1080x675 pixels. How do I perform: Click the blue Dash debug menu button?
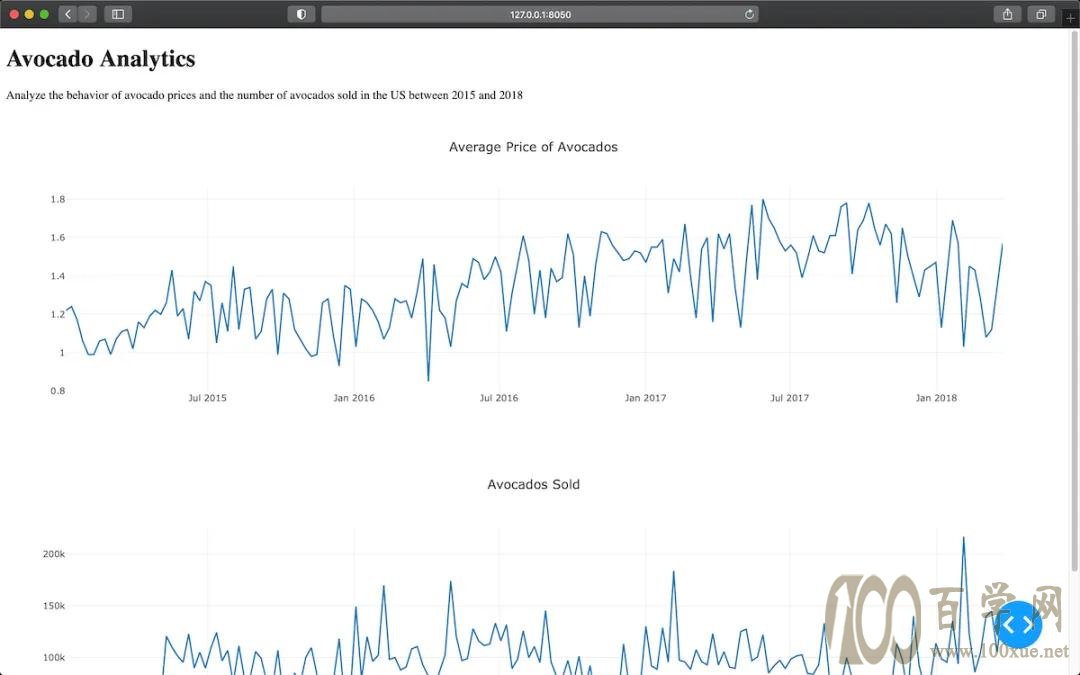[1019, 624]
